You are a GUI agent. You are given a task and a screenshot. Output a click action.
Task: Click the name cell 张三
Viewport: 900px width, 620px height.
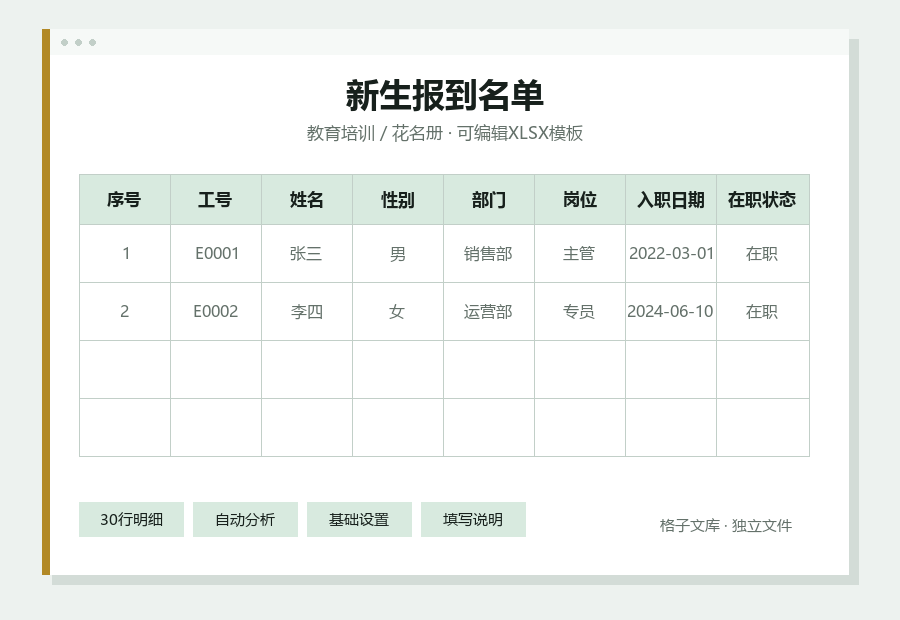coord(307,254)
